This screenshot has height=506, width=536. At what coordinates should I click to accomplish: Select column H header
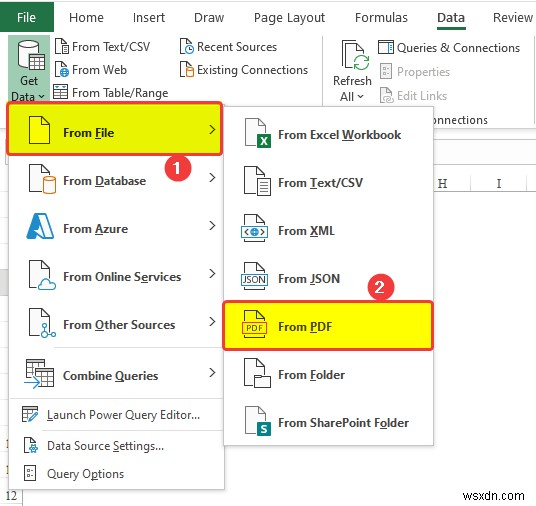(x=443, y=184)
